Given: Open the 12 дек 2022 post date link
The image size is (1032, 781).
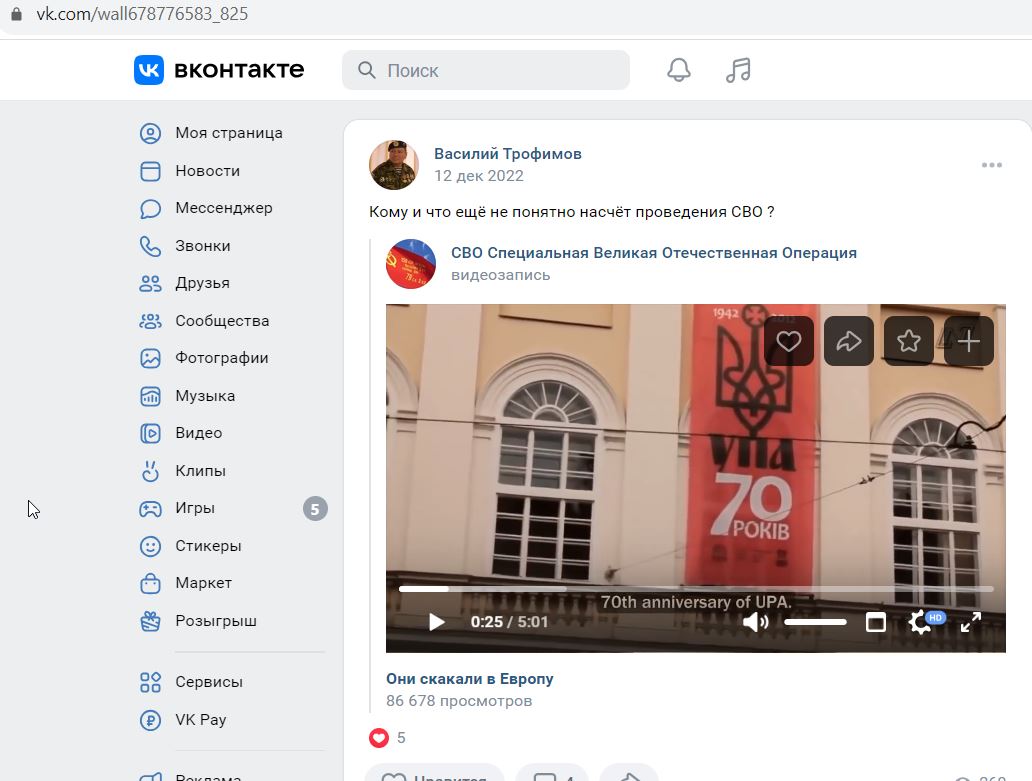Looking at the screenshot, I should click(x=478, y=176).
